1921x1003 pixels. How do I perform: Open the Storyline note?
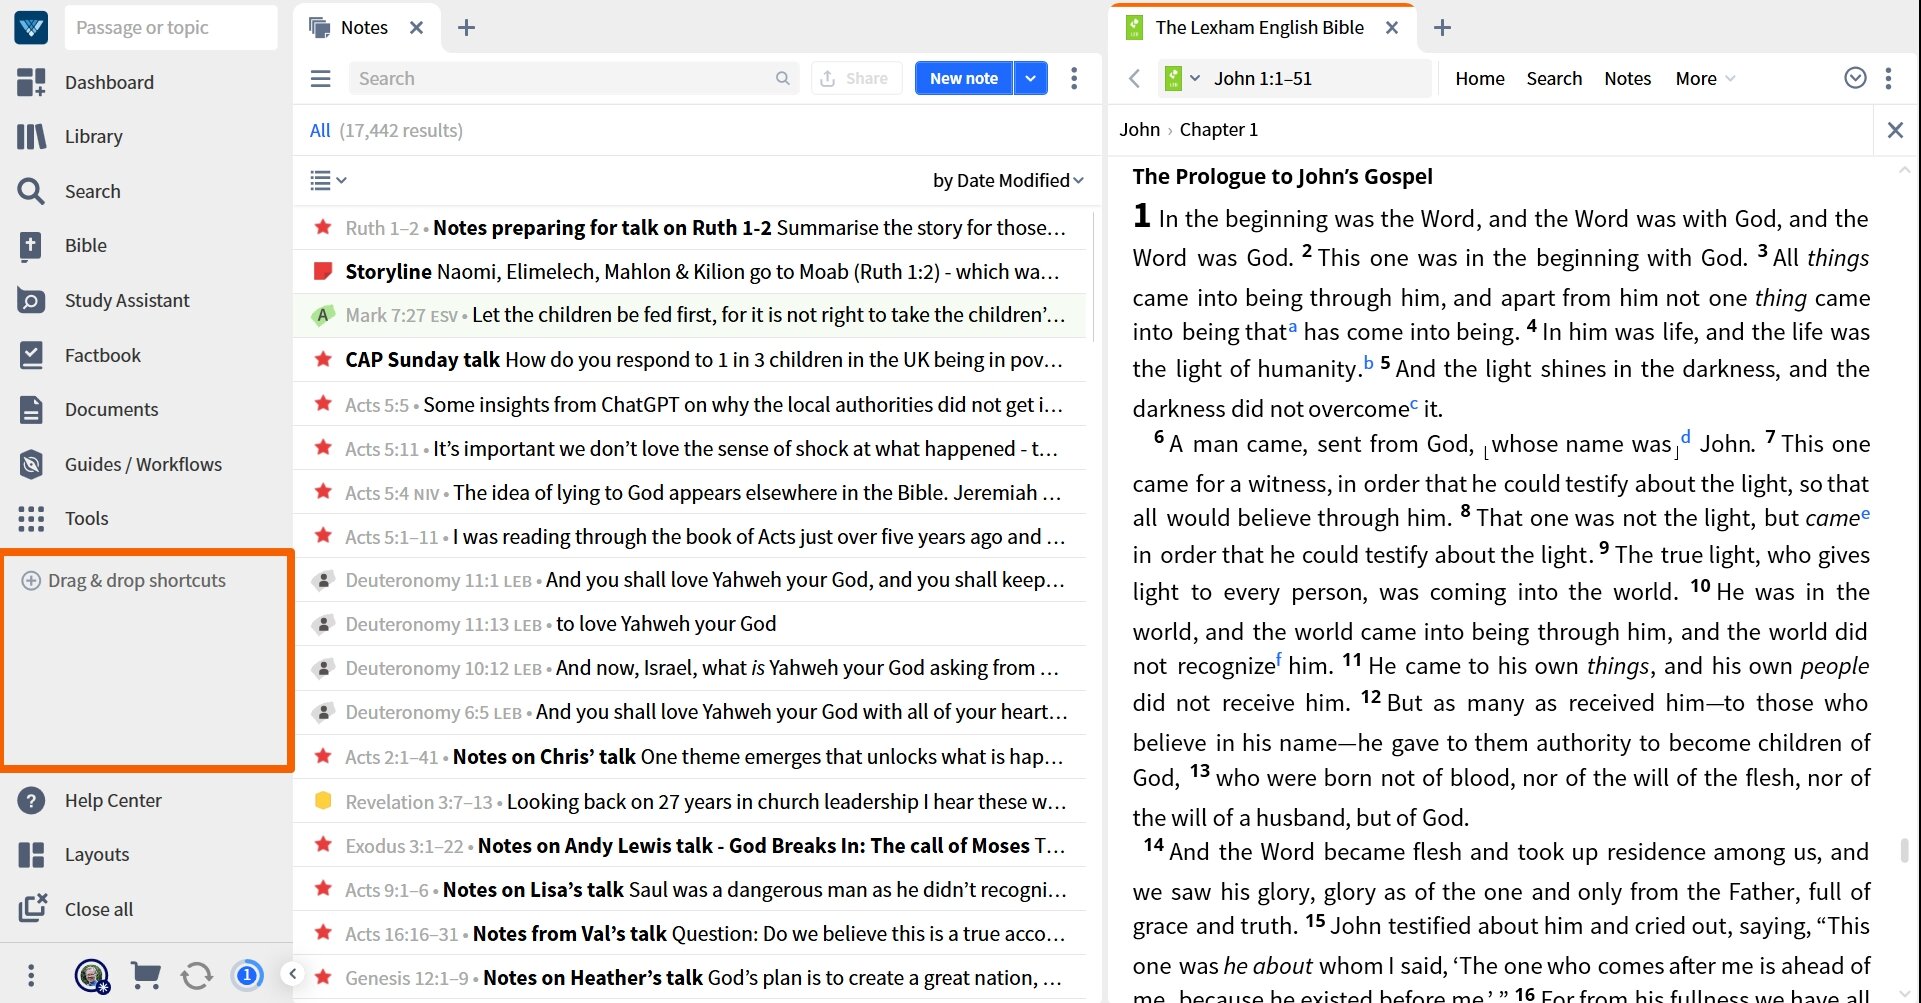690,272
